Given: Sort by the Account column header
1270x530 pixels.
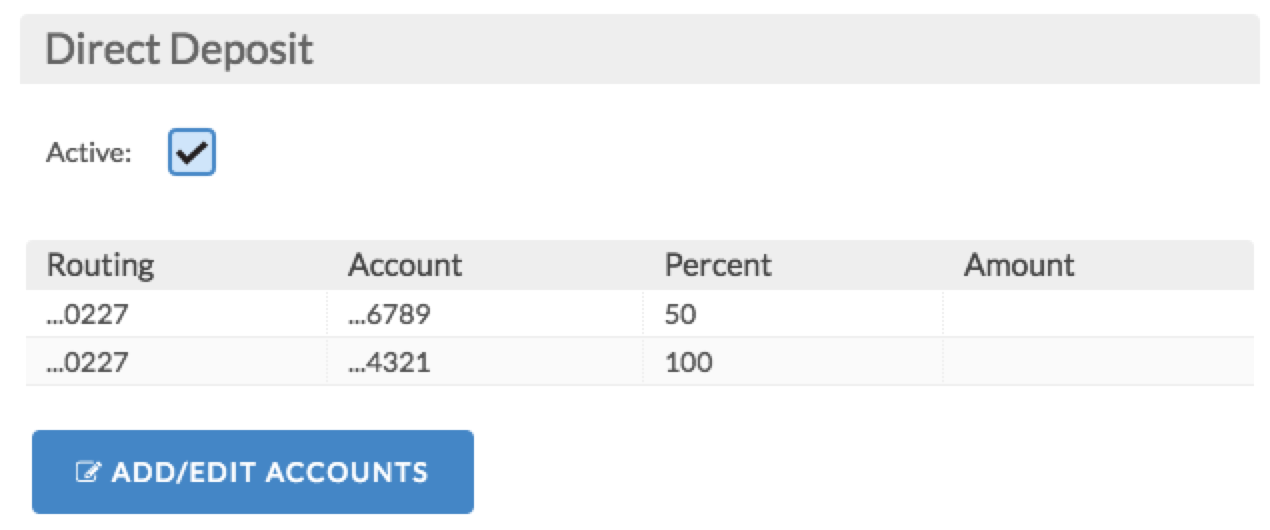Looking at the screenshot, I should (x=404, y=265).
